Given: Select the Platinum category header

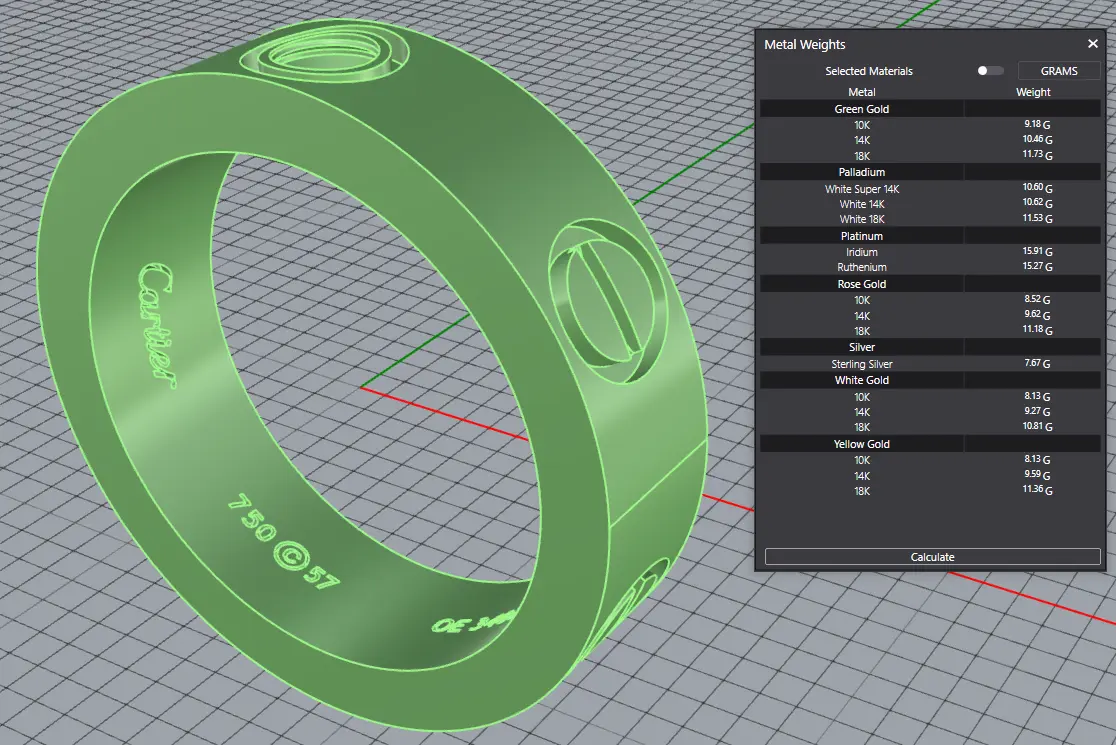Looking at the screenshot, I should coord(930,236).
